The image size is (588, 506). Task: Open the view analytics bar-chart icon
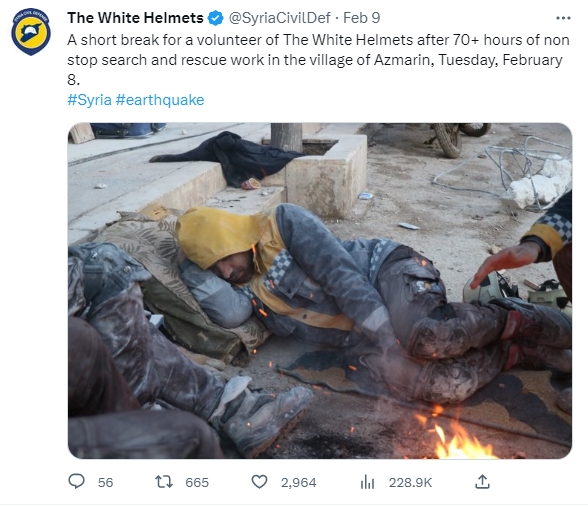coord(367,482)
